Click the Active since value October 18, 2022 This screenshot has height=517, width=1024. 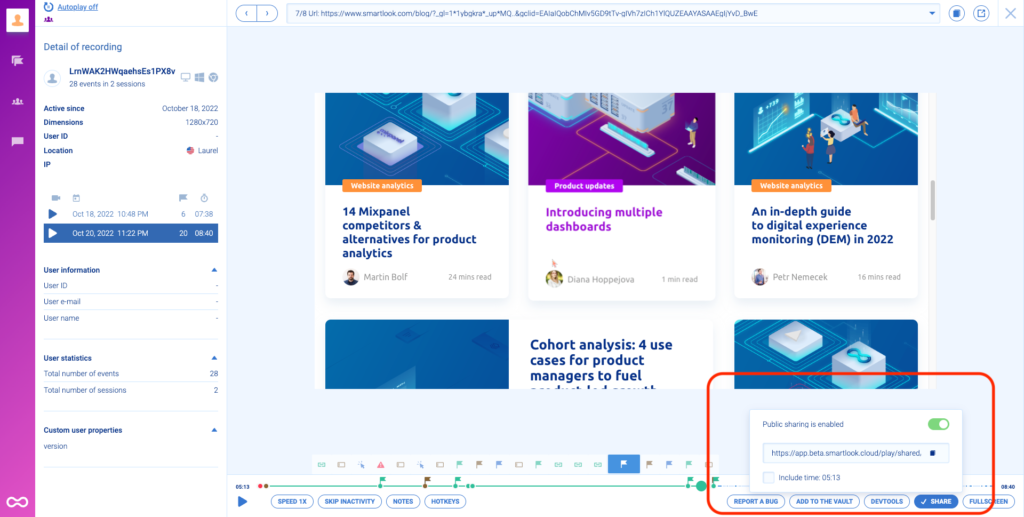click(x=190, y=108)
